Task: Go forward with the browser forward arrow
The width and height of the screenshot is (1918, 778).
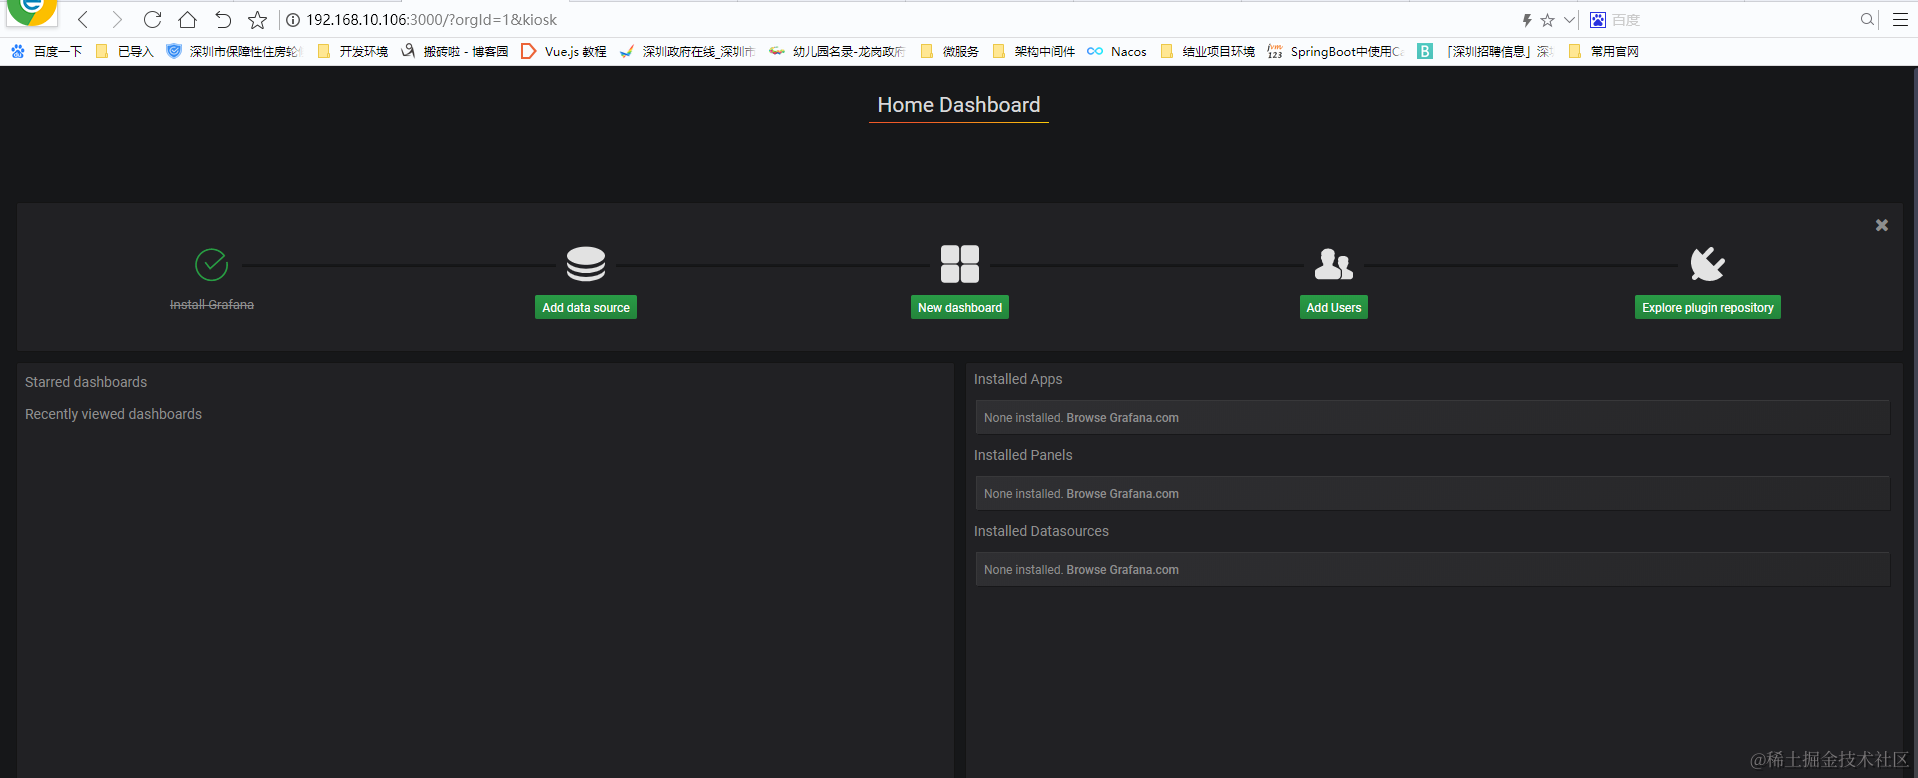Action: point(117,20)
